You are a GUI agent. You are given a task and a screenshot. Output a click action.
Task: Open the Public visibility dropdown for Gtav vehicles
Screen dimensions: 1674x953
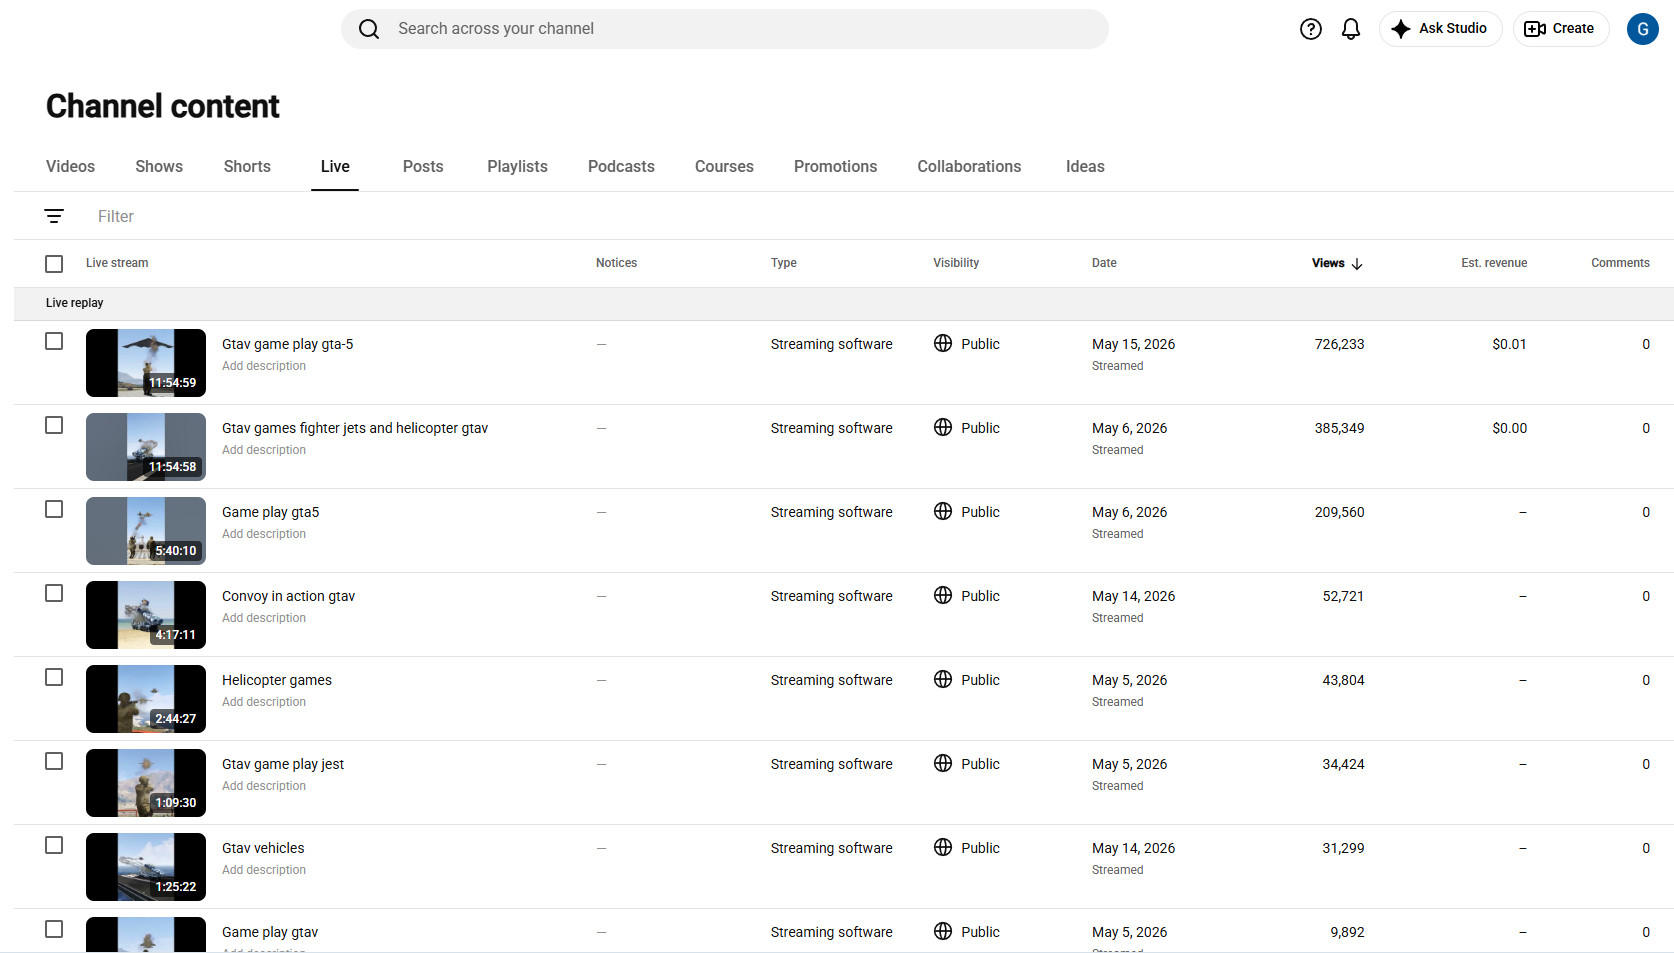pos(967,848)
